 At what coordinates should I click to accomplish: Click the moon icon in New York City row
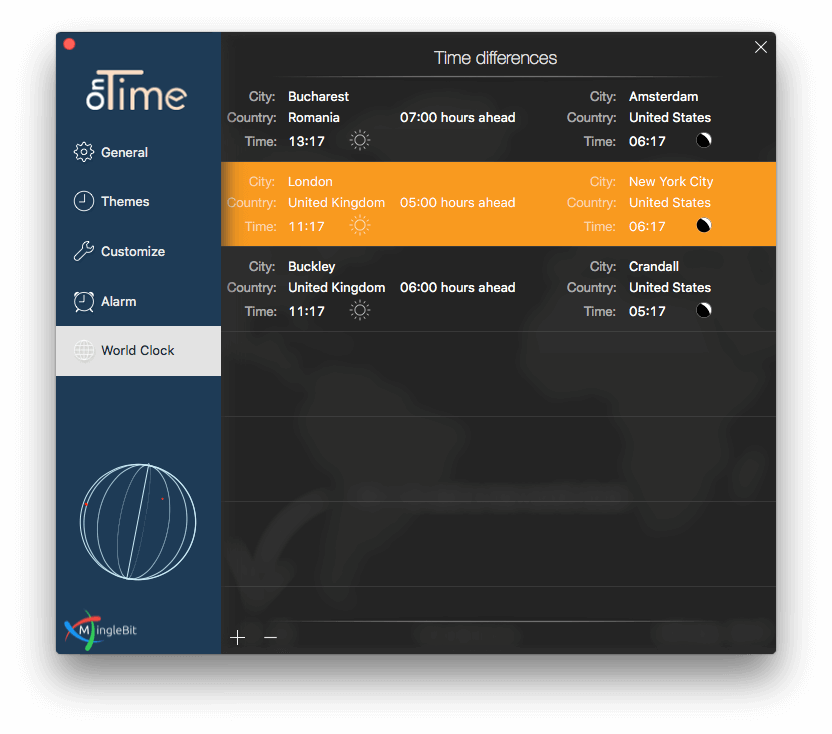pos(704,226)
